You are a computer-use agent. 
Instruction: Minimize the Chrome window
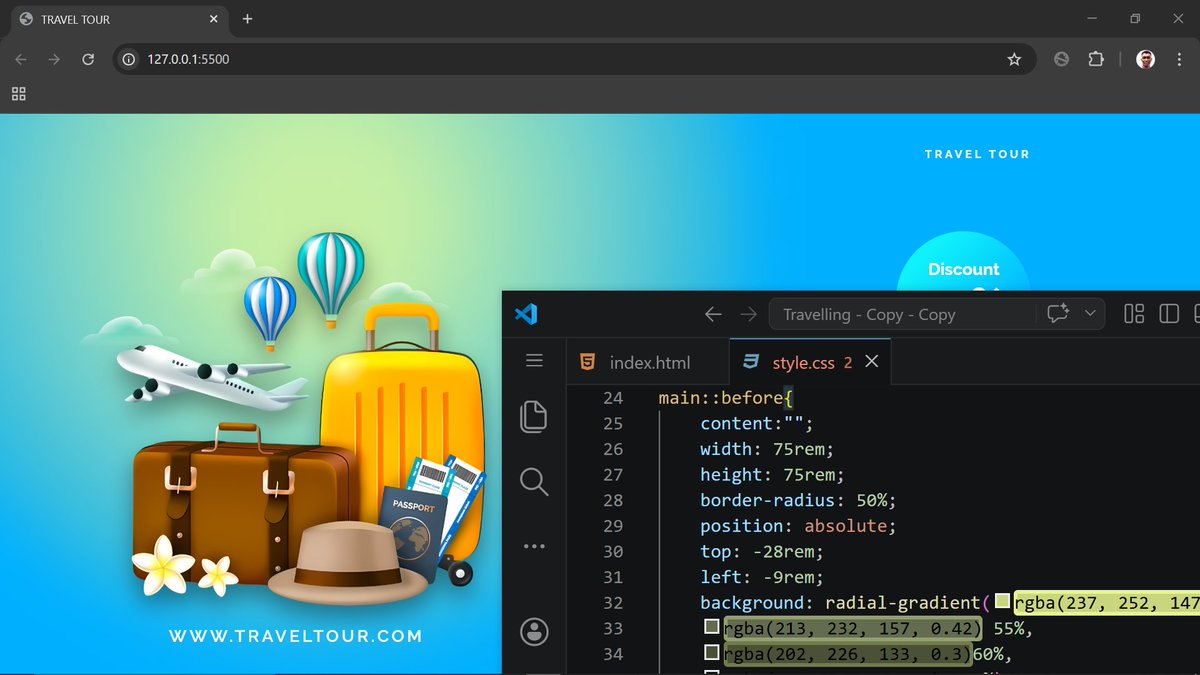pos(1092,19)
